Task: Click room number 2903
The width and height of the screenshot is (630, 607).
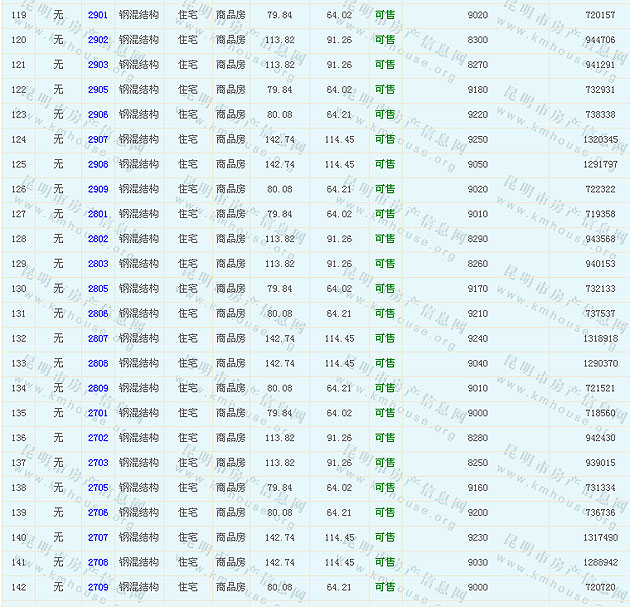Action: click(x=97, y=65)
